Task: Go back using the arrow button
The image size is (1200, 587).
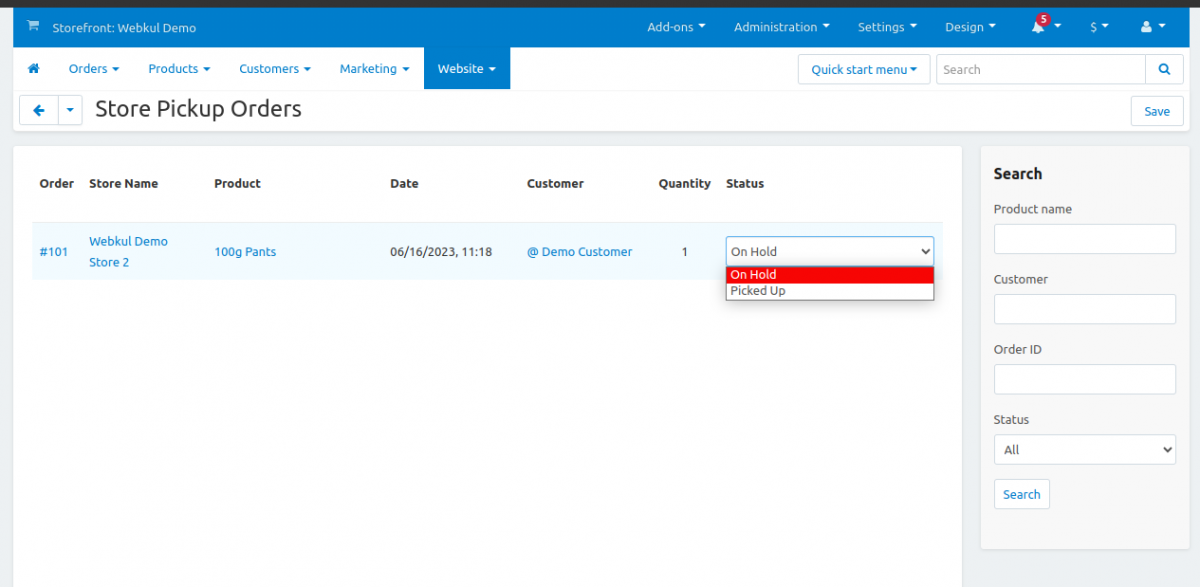Action: tap(38, 110)
